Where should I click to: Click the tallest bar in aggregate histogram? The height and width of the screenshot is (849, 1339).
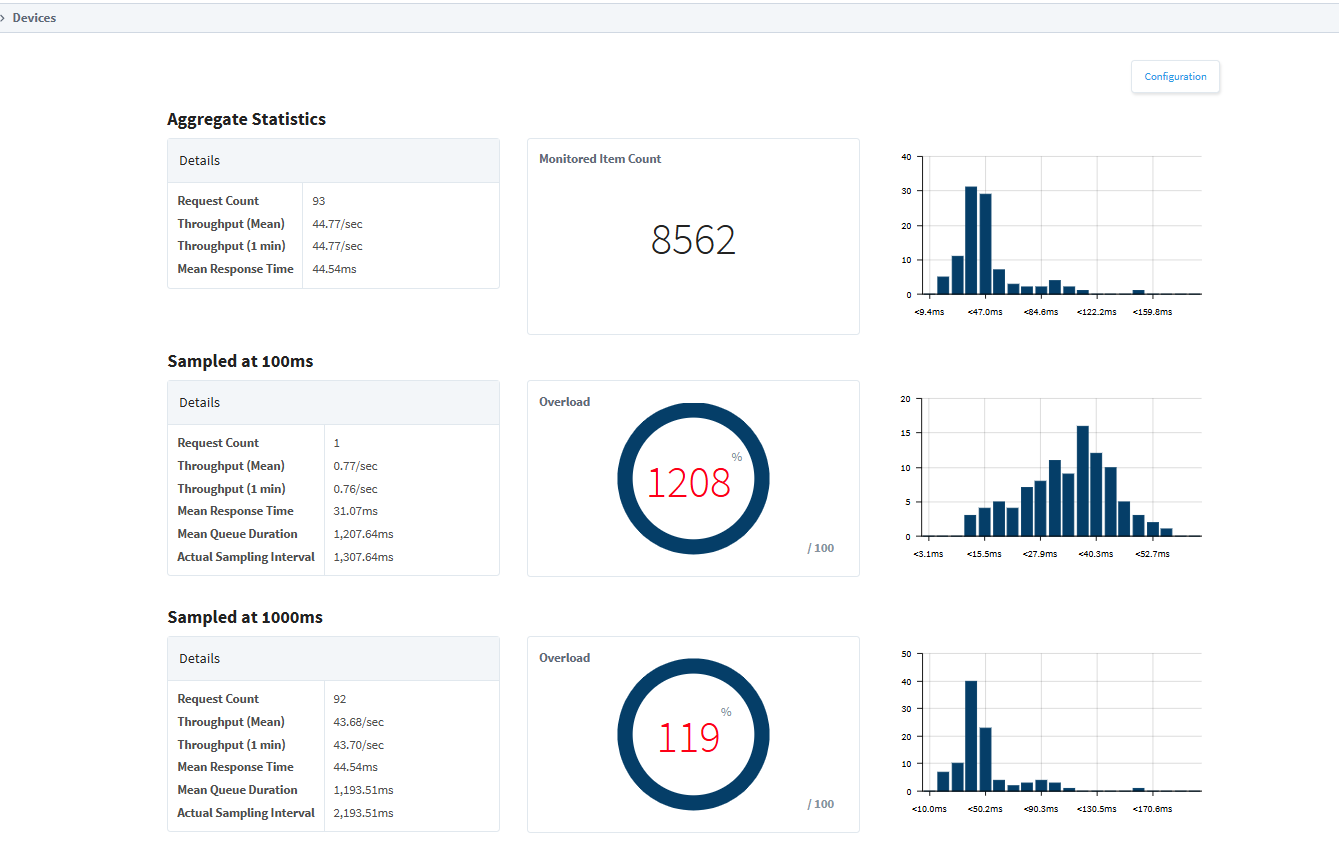(971, 240)
